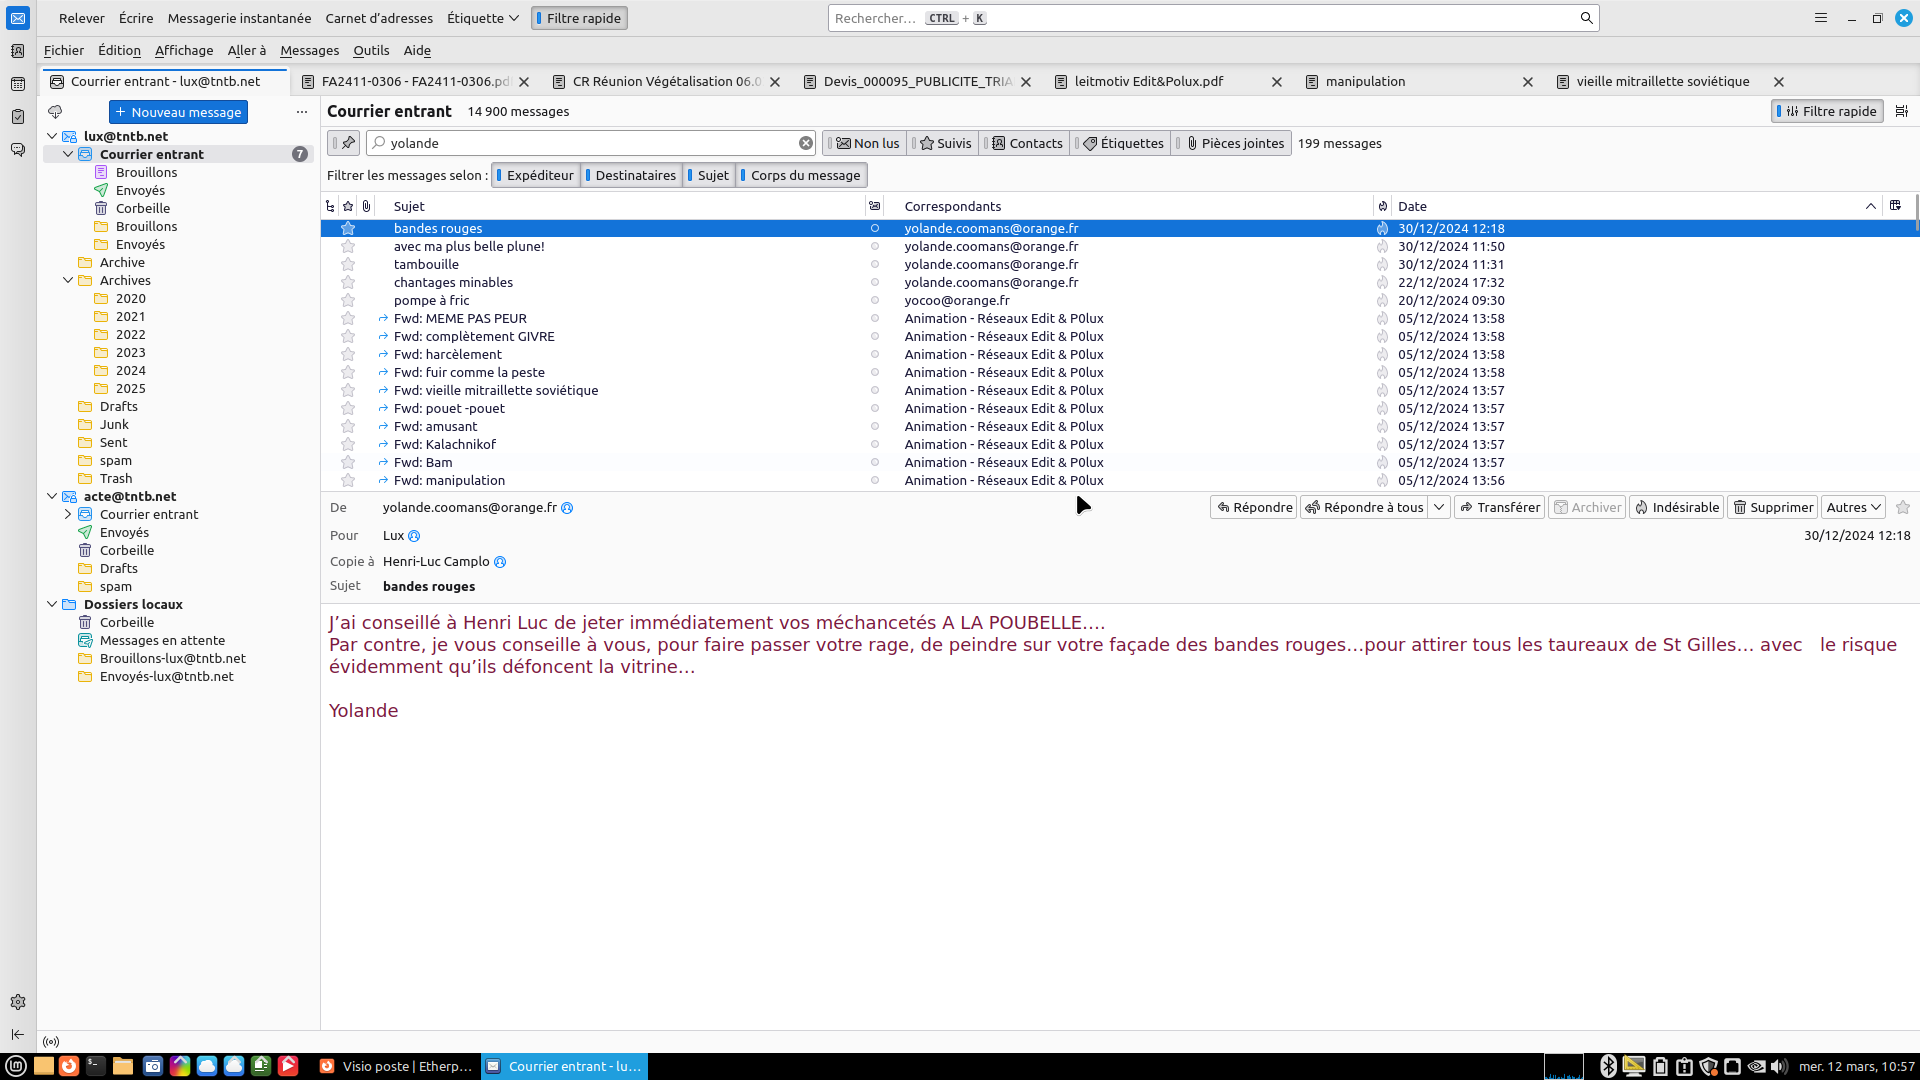Open the Répondre à tous dropdown arrow
Viewport: 1920px width, 1080px height.
[1438, 507]
